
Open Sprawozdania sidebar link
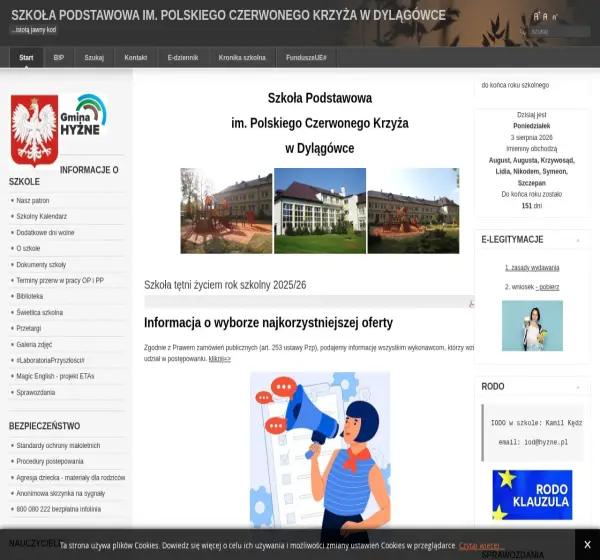(x=36, y=392)
